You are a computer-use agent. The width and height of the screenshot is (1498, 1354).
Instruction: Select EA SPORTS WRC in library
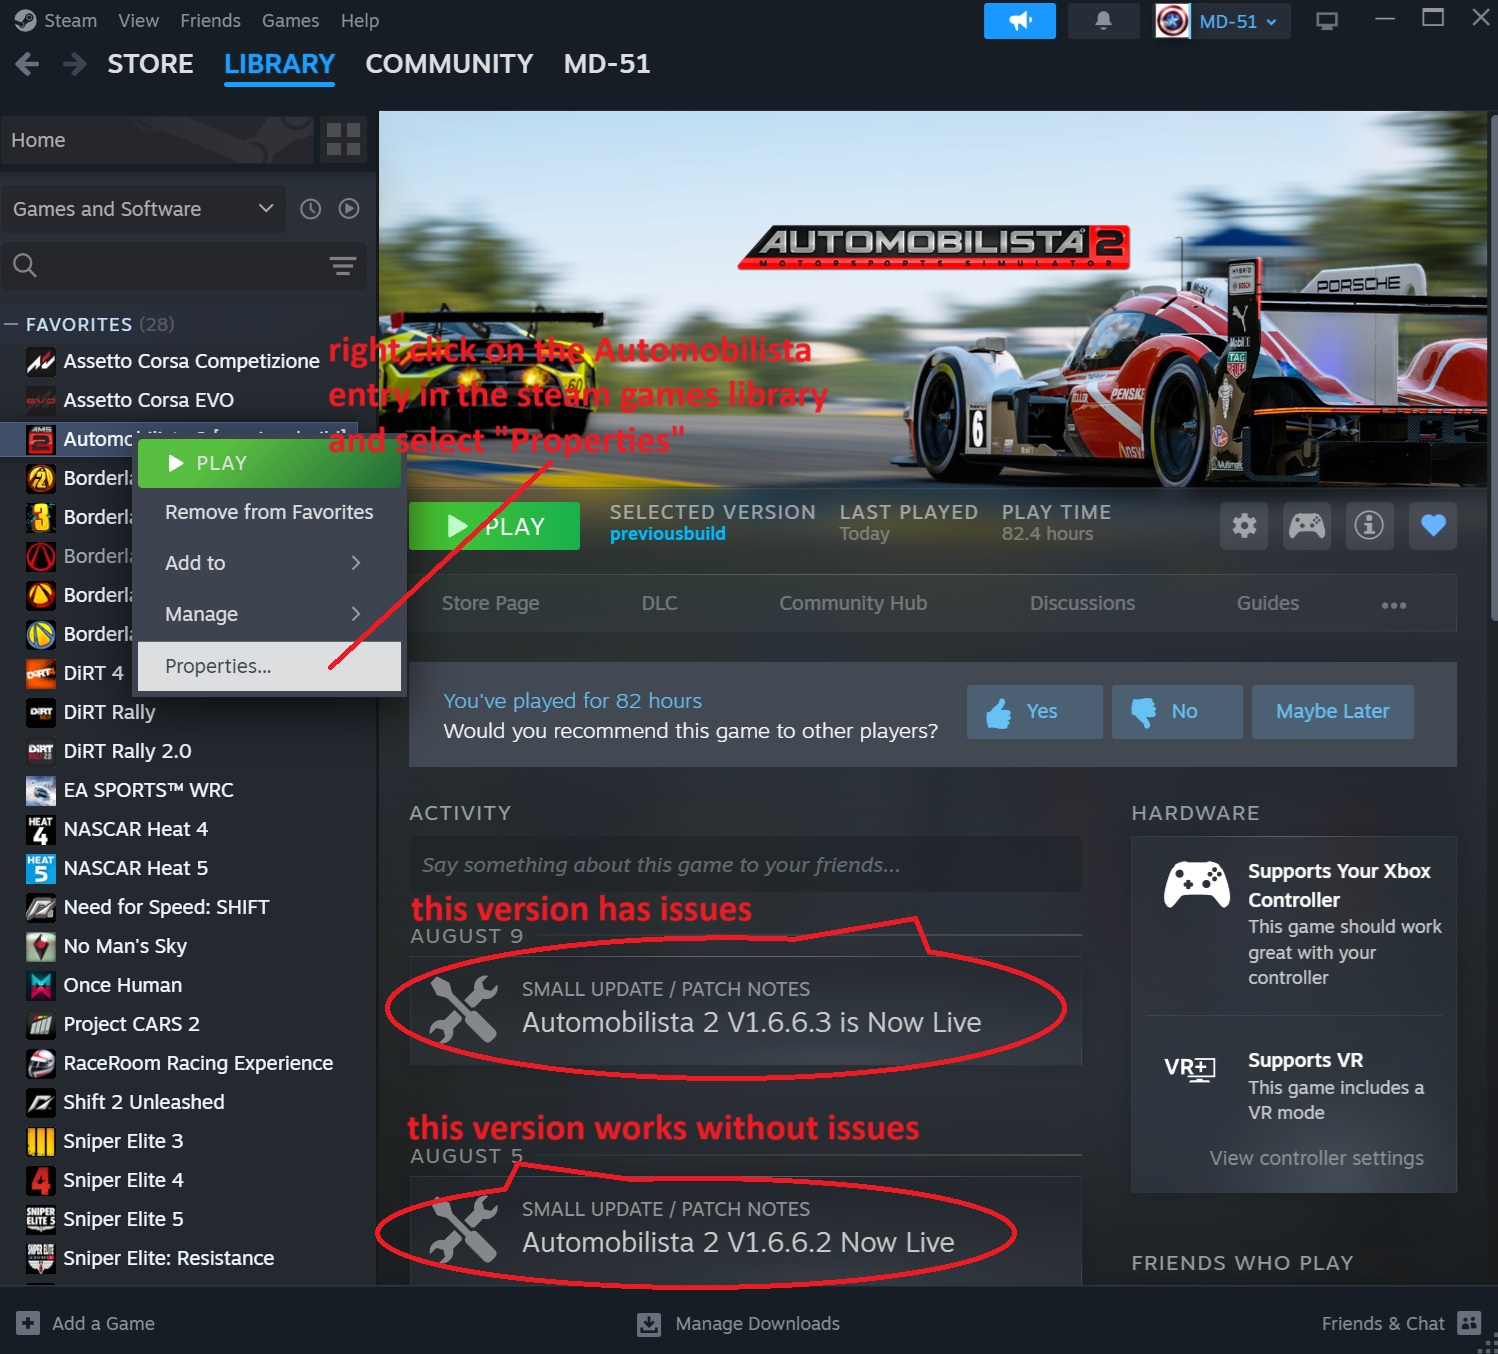coord(148,790)
